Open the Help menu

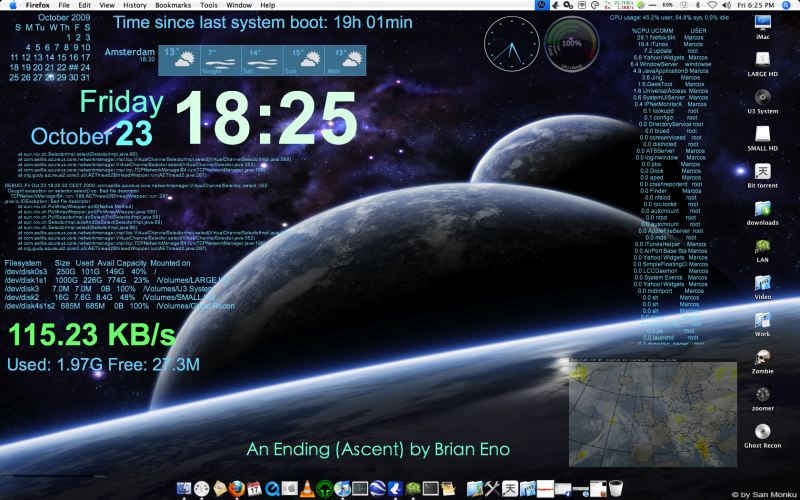[268, 5]
